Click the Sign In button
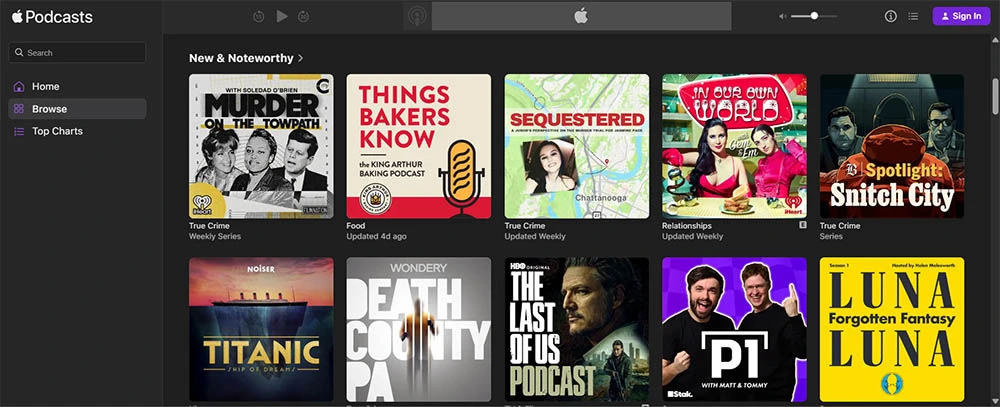1000x407 pixels. coord(961,17)
